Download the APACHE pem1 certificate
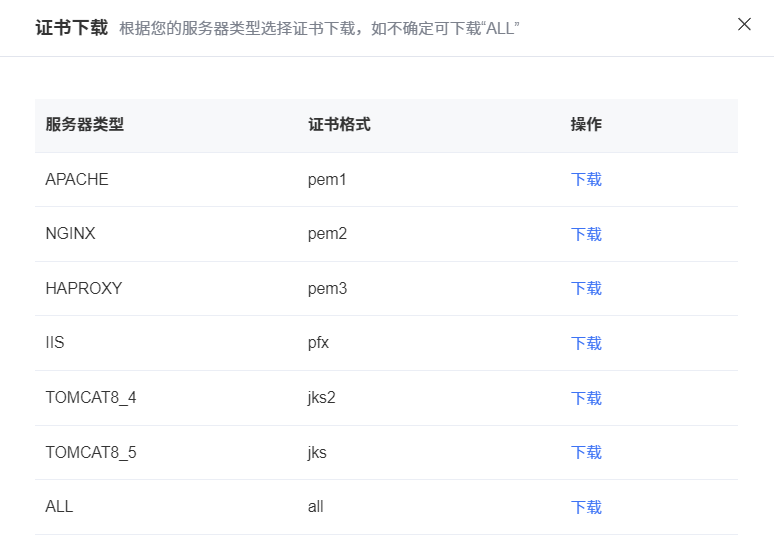Image resolution: width=774 pixels, height=549 pixels. click(586, 180)
